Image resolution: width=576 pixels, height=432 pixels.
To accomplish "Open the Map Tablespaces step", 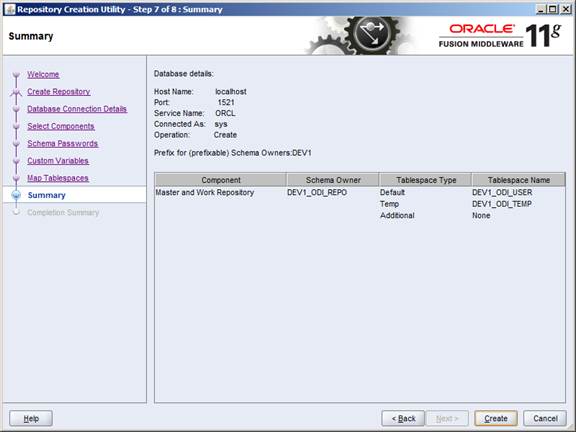I will [x=58, y=178].
